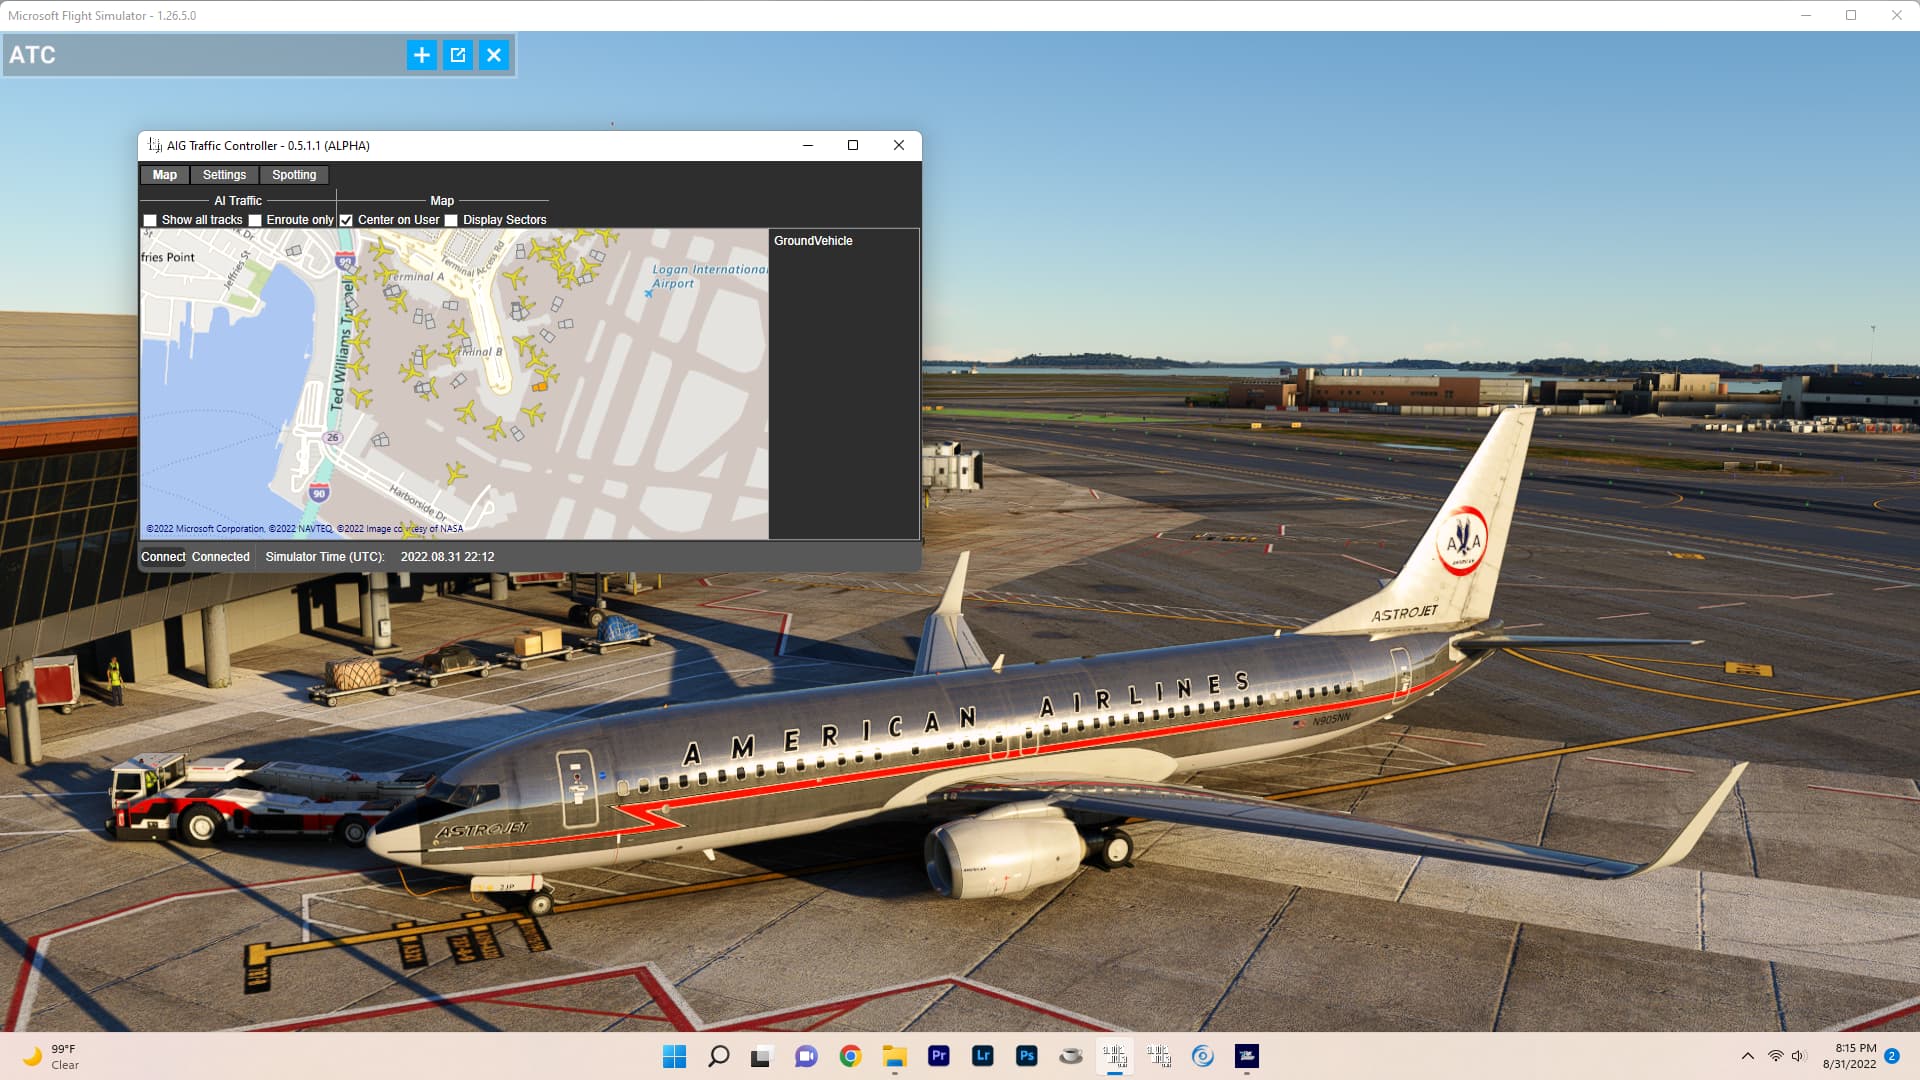Open File Explorer from taskbar
The image size is (1920, 1080).
pos(894,1056)
